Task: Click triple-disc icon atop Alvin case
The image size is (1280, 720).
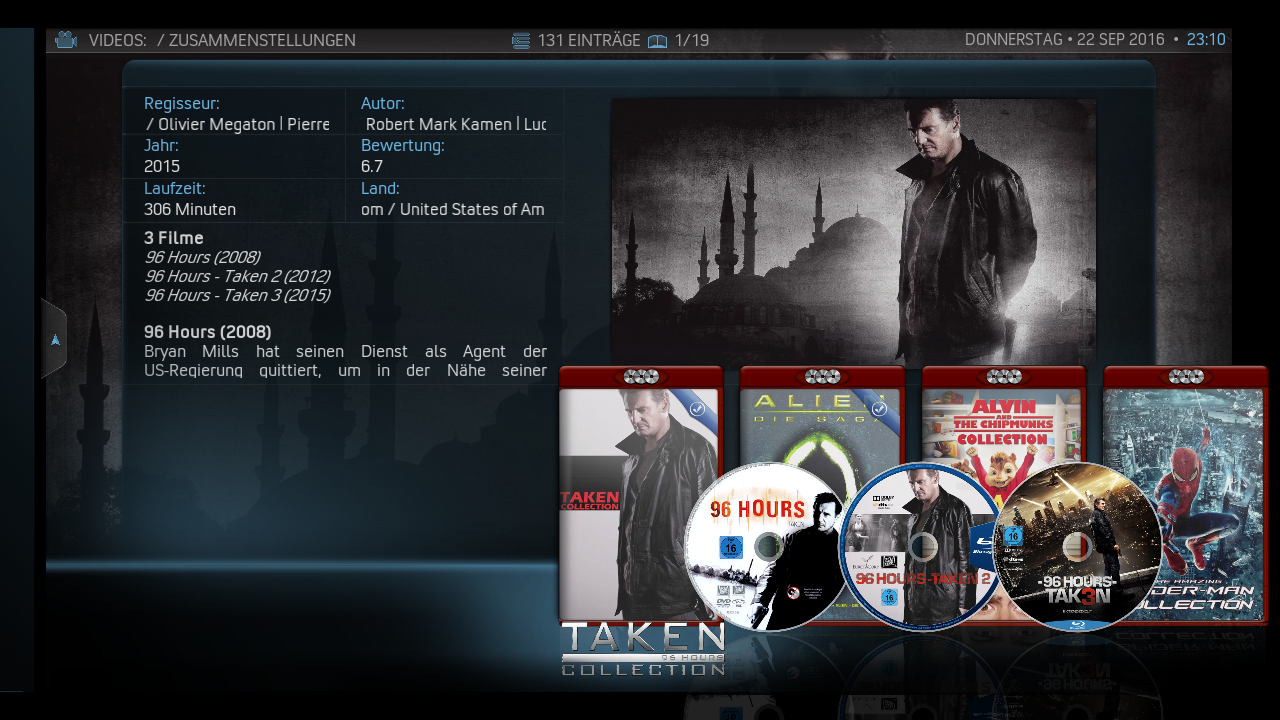Action: (1004, 377)
